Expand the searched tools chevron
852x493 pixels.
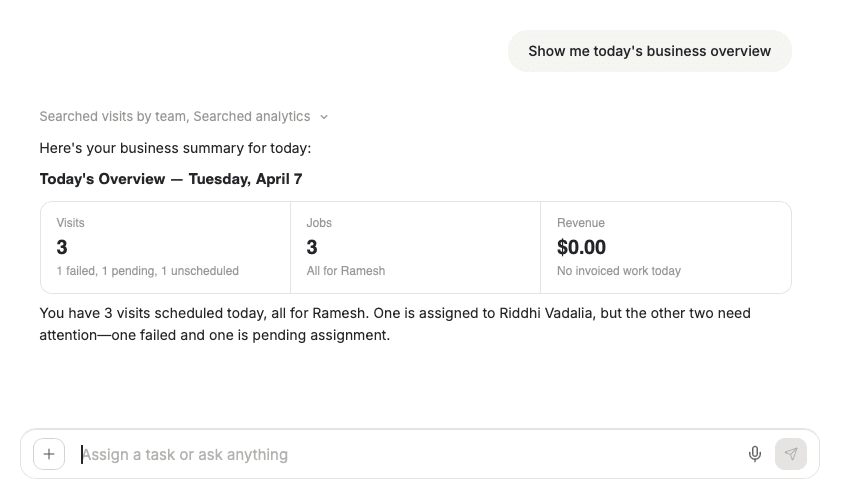[324, 117]
